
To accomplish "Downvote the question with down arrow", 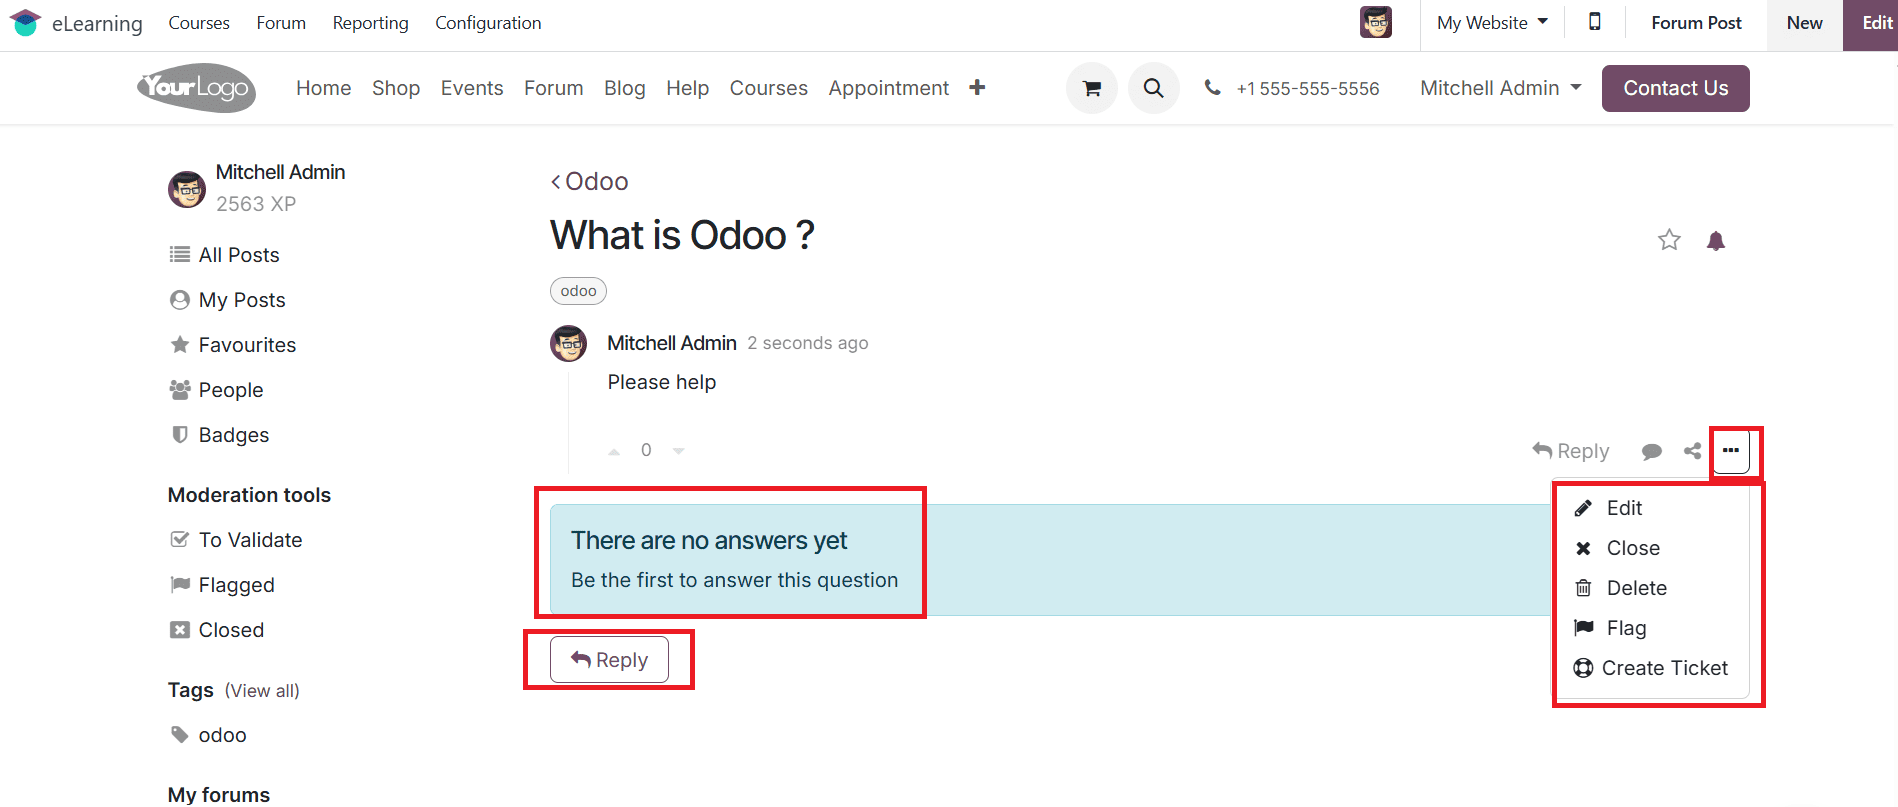I will coord(679,451).
